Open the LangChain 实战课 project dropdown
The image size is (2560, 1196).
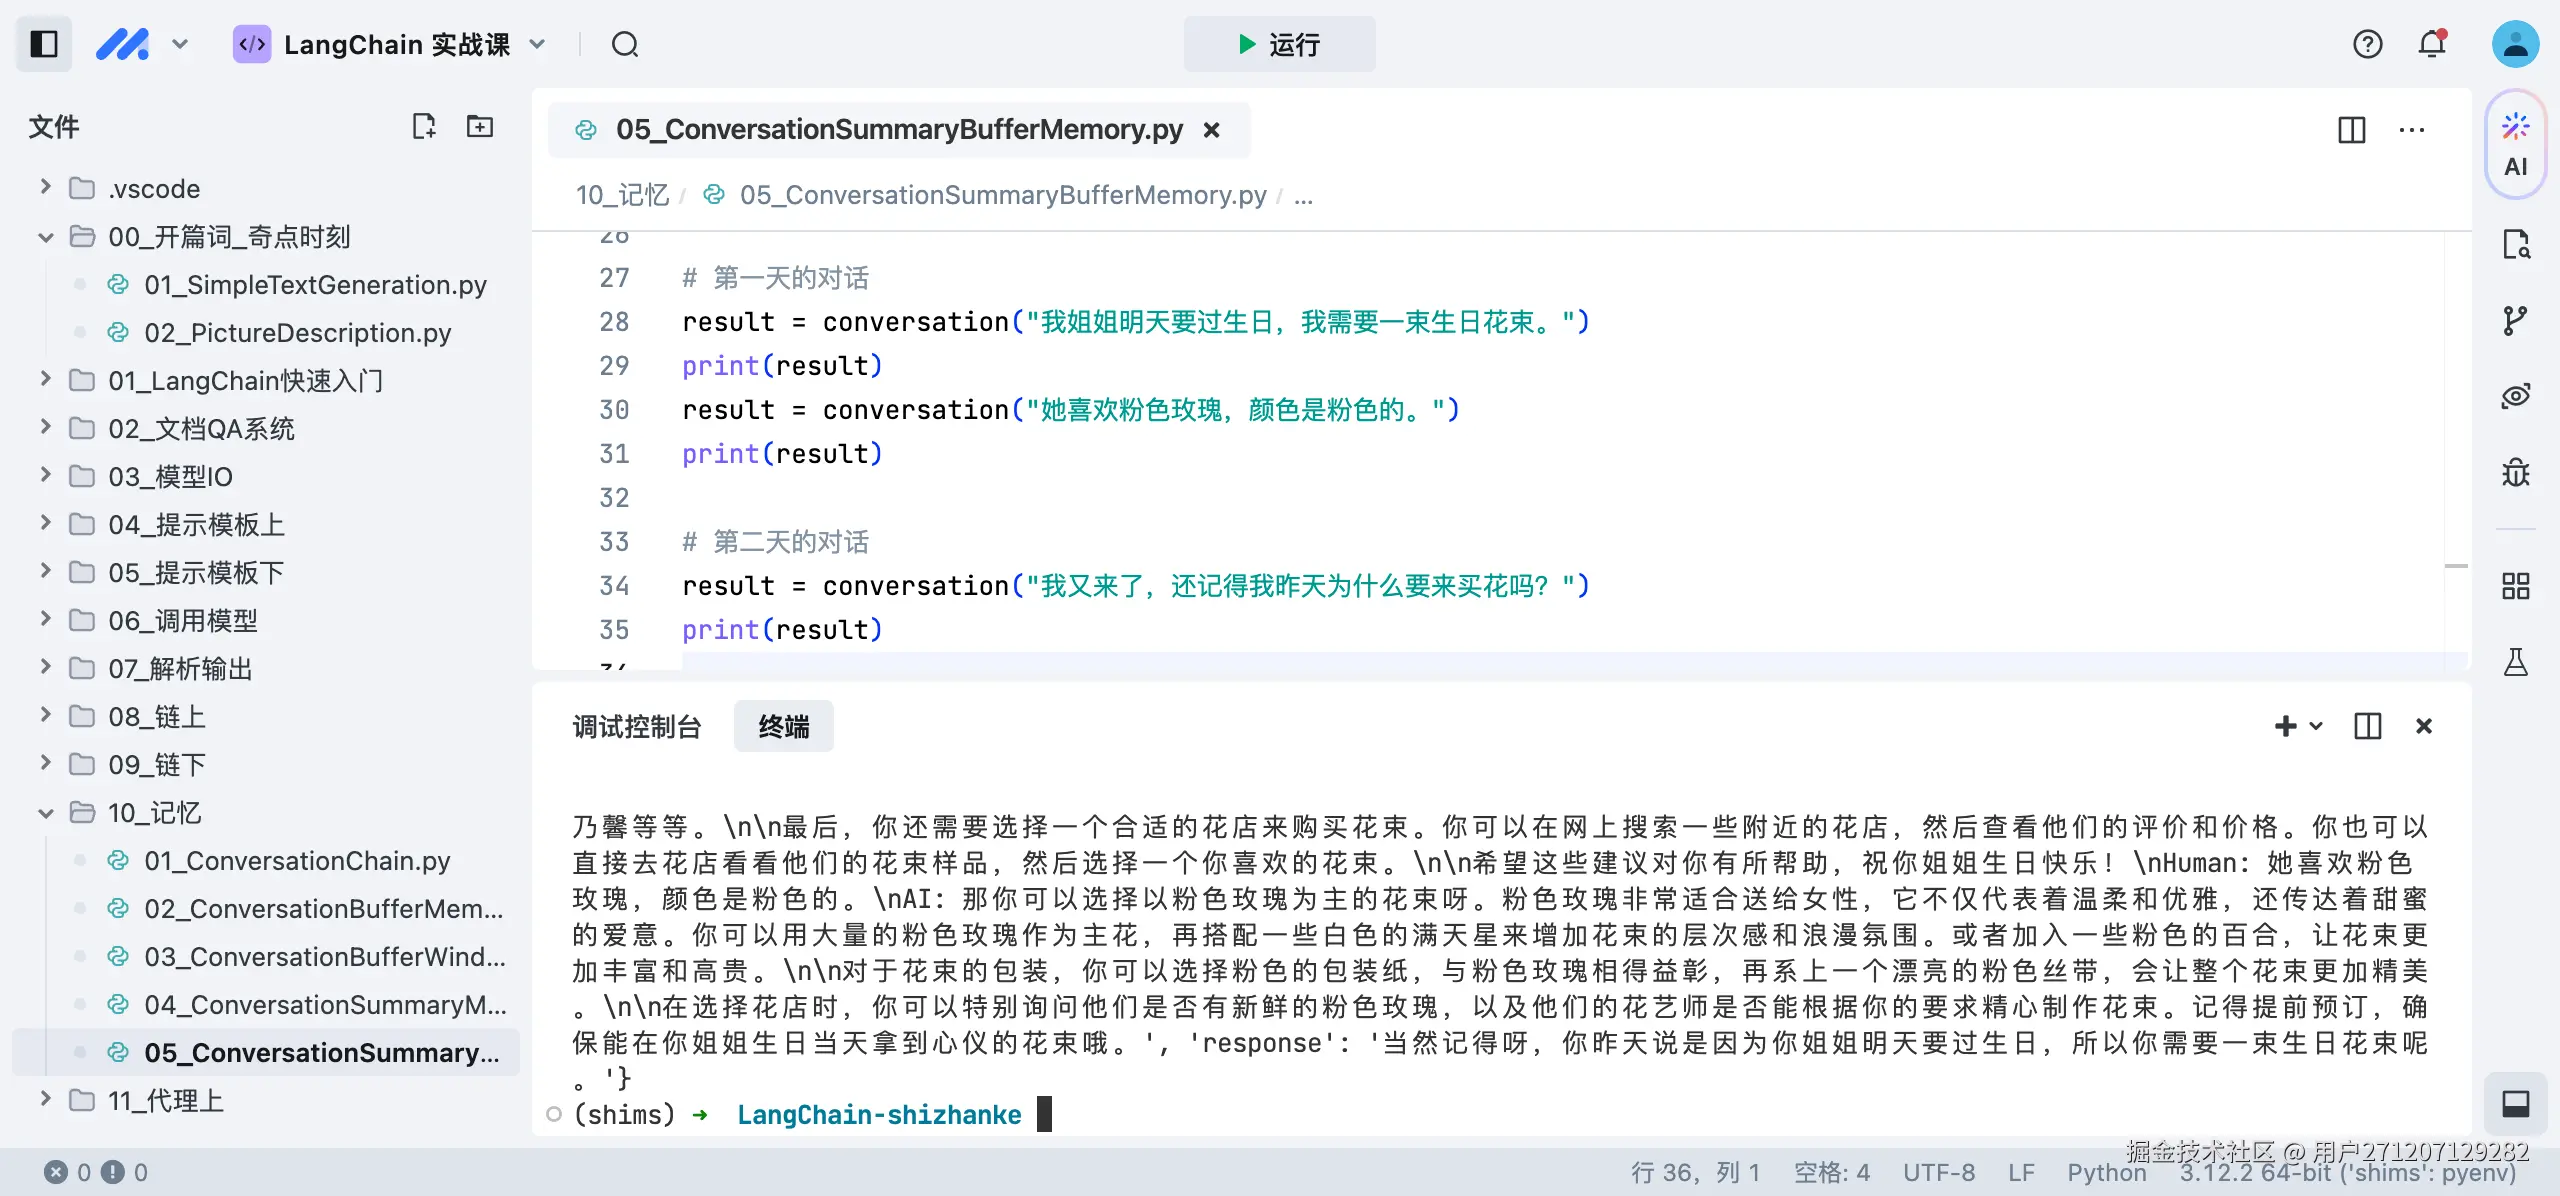pos(537,44)
